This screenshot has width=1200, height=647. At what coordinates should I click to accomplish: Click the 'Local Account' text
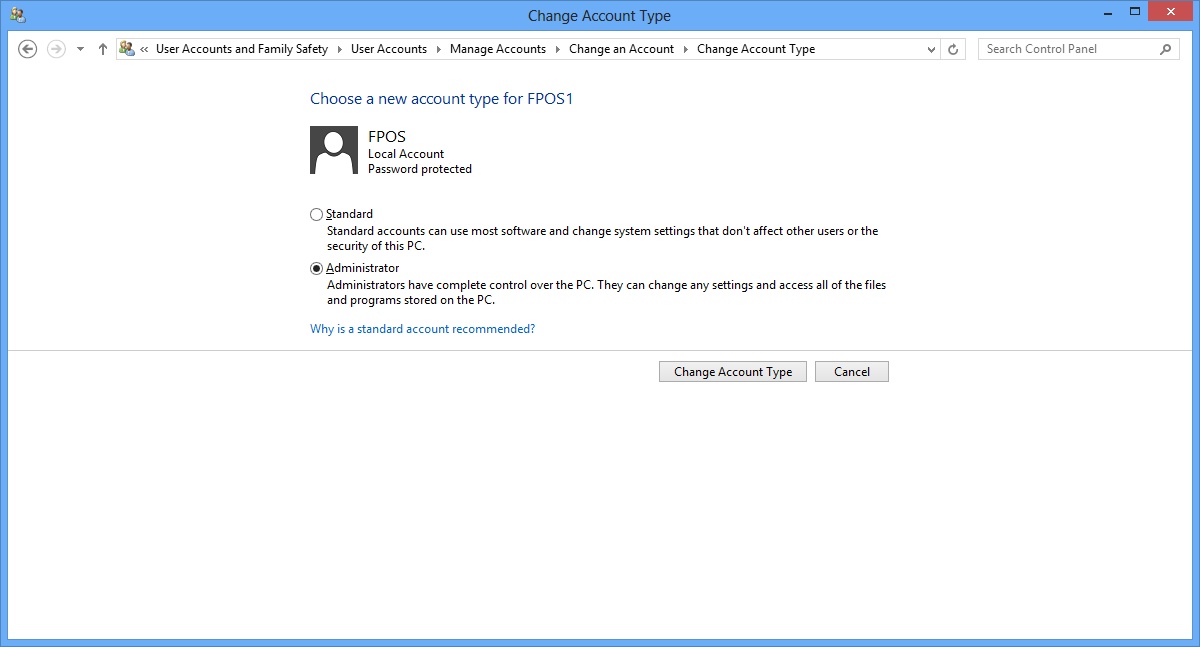point(406,154)
